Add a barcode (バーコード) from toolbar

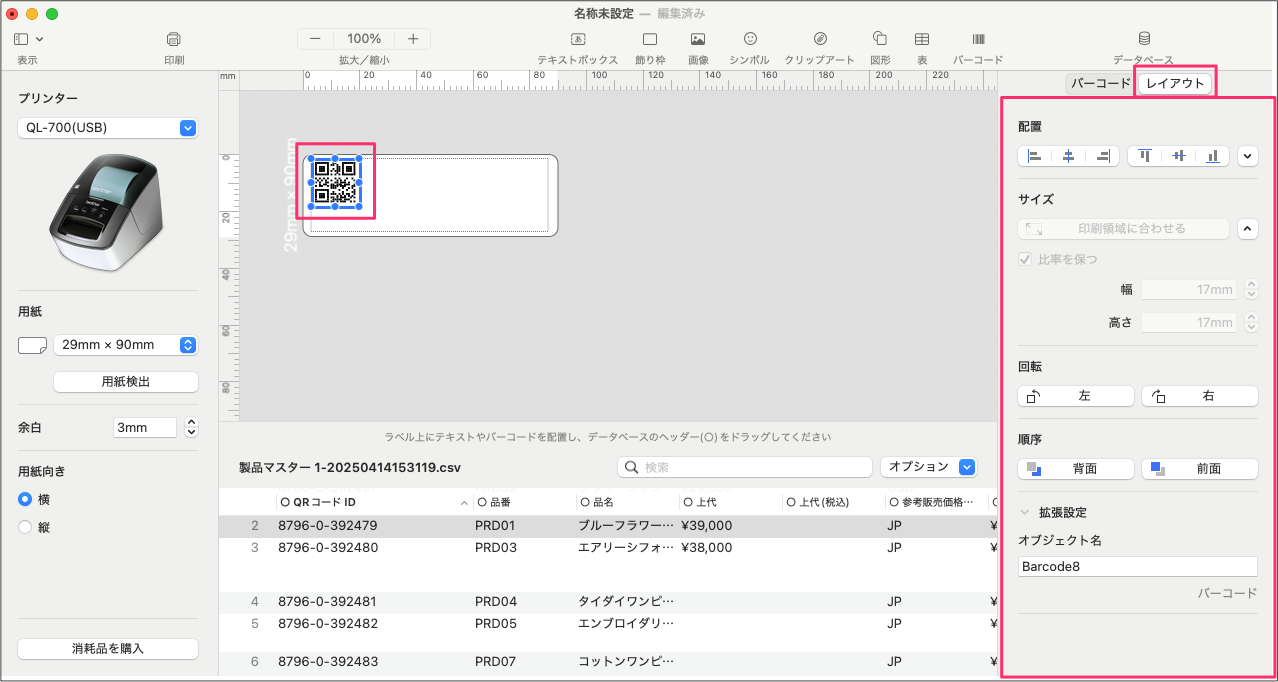978,39
